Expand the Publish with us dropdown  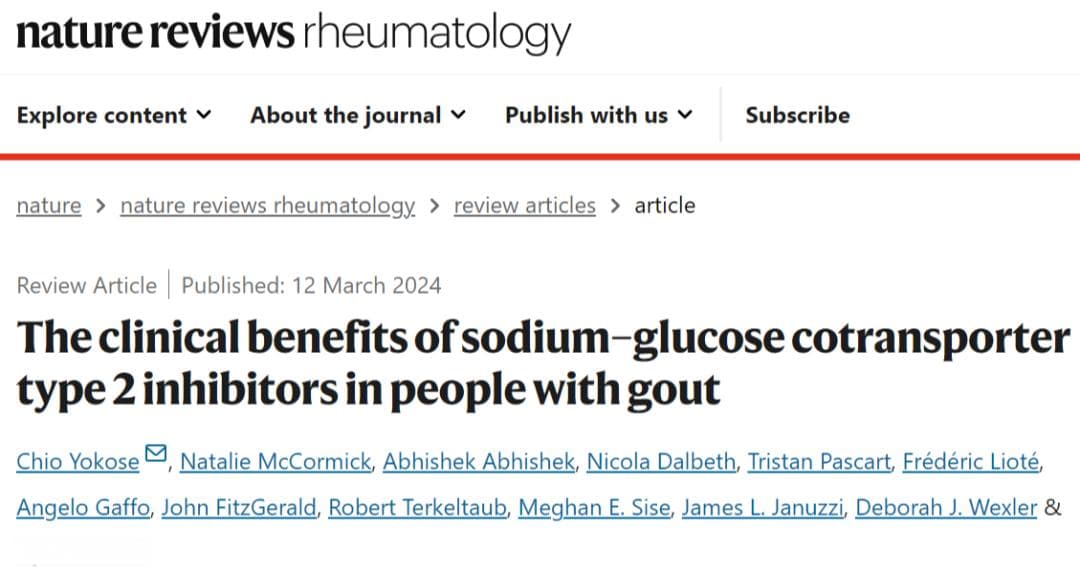(x=599, y=115)
